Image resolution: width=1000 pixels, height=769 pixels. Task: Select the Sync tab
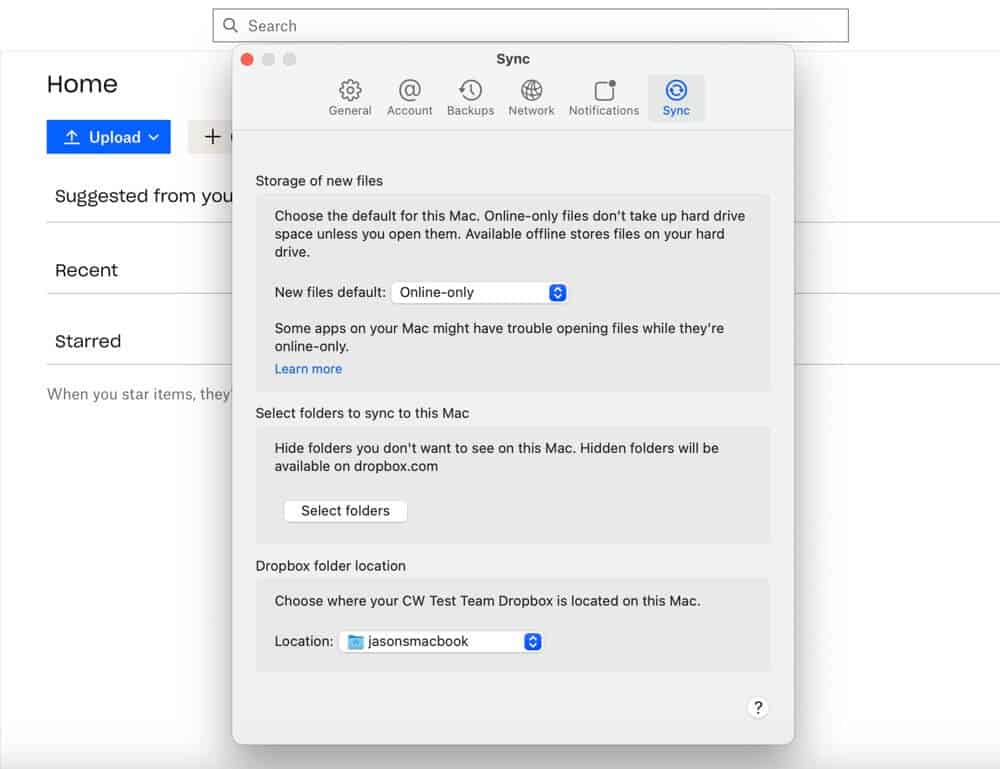coord(676,98)
